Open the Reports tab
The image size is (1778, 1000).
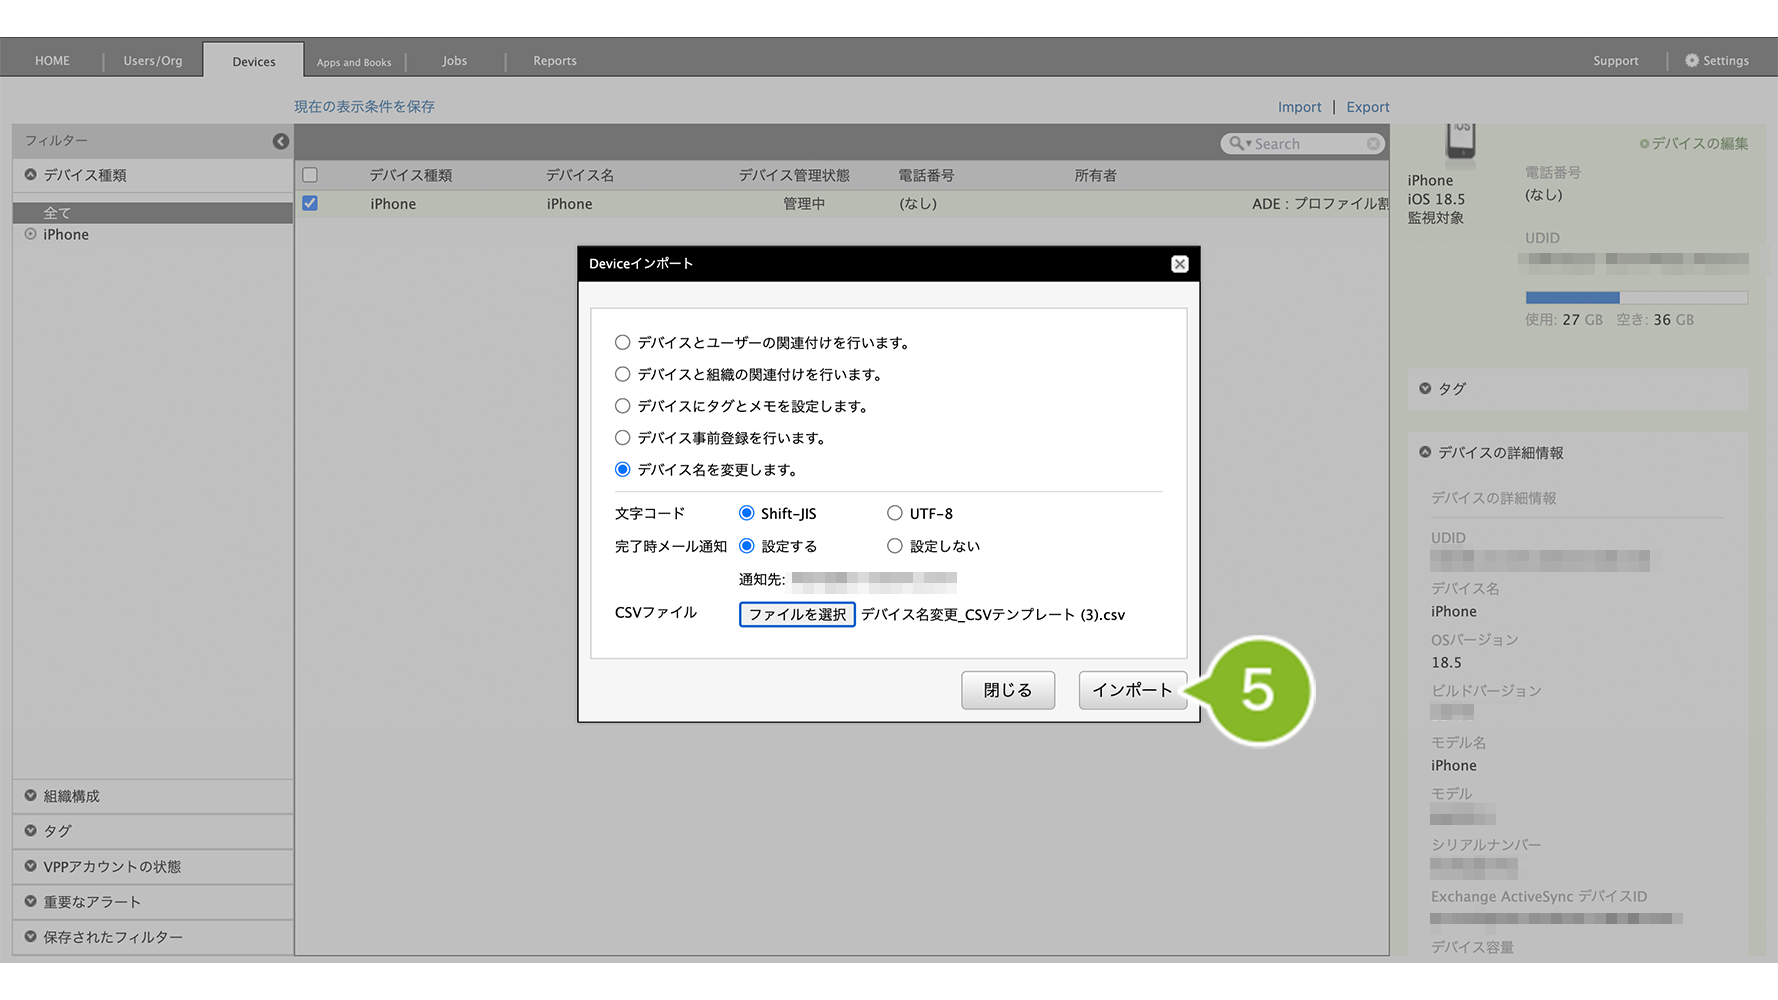click(554, 61)
